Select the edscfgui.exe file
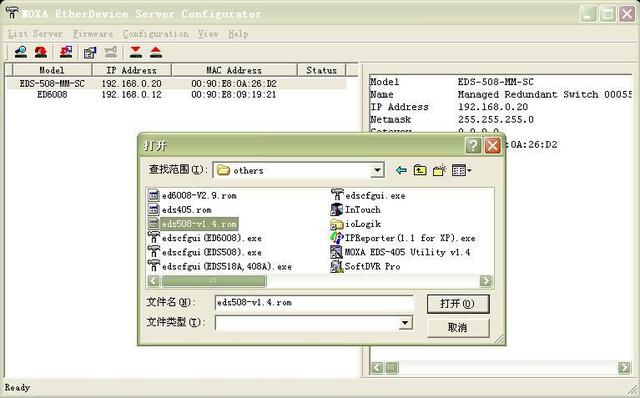Image resolution: width=640 pixels, height=398 pixels. point(368,196)
